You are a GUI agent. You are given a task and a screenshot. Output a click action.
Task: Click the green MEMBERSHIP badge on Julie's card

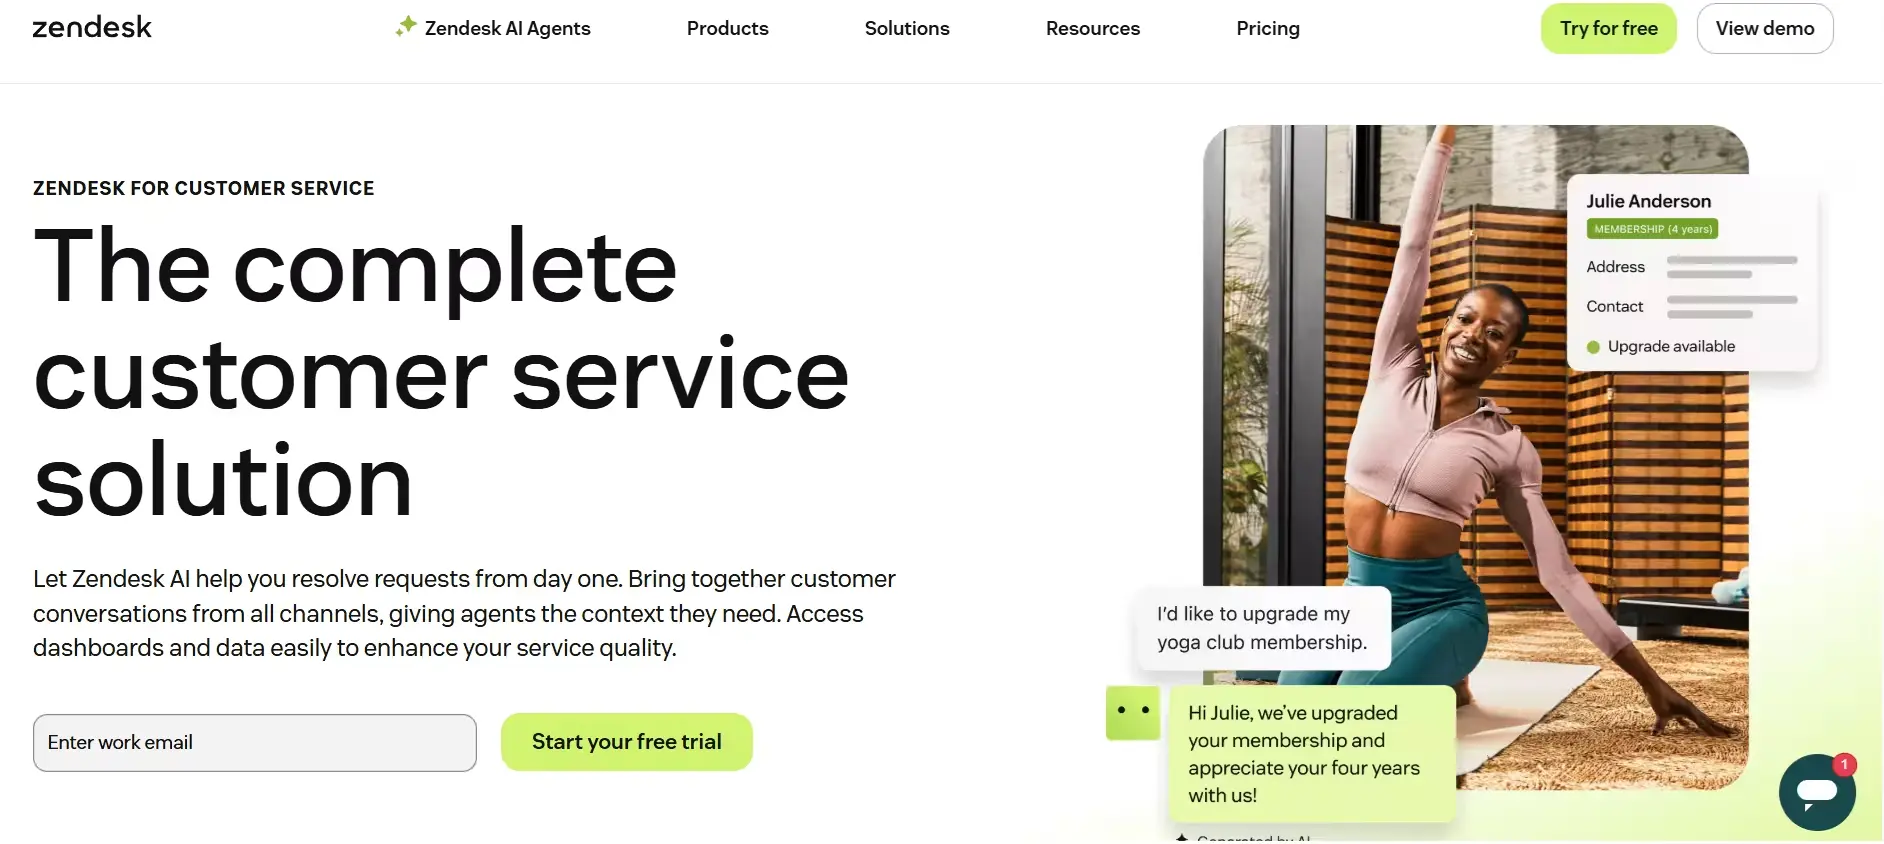click(1651, 228)
